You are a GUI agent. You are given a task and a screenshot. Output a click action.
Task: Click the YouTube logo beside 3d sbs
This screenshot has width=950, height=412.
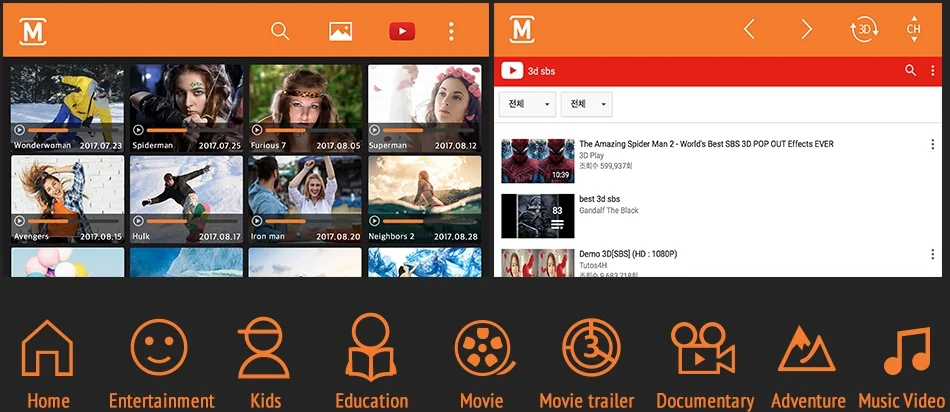click(x=512, y=71)
